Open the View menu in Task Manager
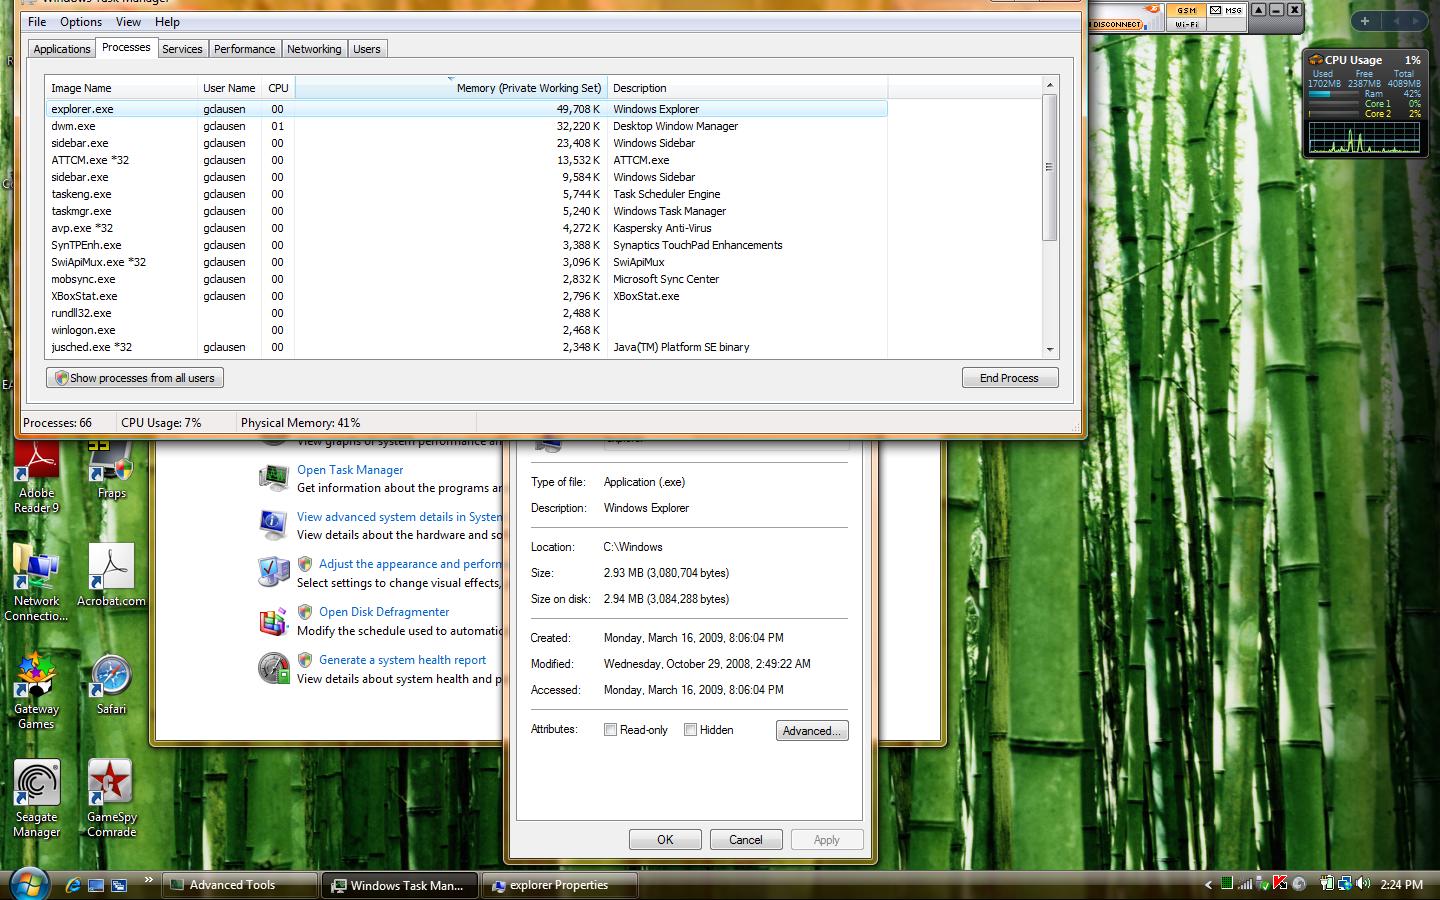The width and height of the screenshot is (1440, 900). [x=128, y=21]
